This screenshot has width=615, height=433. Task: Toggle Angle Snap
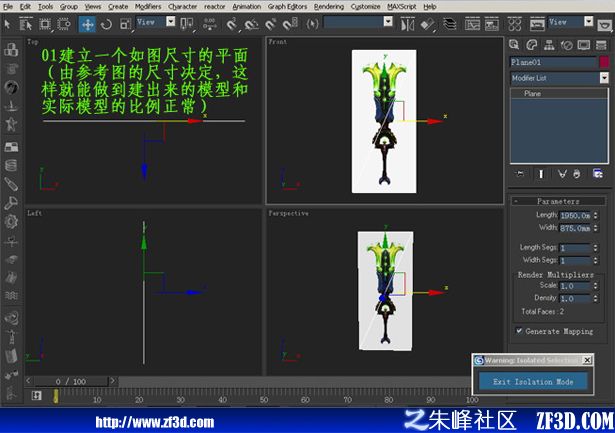251,24
